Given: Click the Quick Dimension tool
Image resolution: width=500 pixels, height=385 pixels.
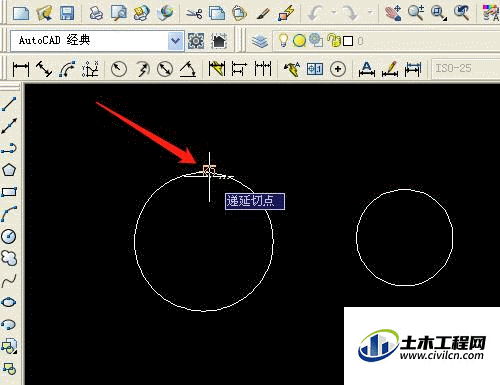Looking at the screenshot, I should coord(217,69).
